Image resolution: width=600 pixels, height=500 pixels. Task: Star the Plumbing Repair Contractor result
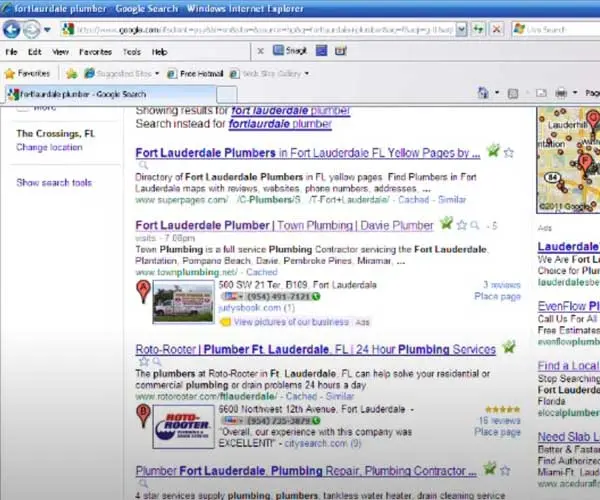click(505, 470)
